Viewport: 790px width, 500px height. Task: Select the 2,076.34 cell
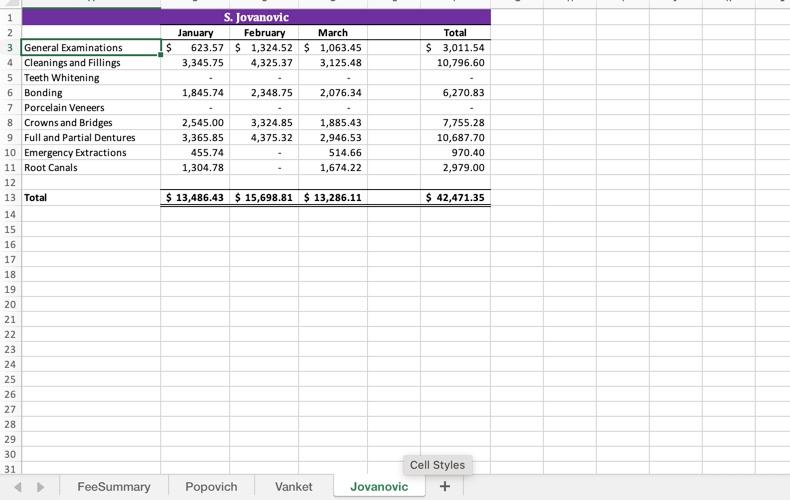point(333,93)
